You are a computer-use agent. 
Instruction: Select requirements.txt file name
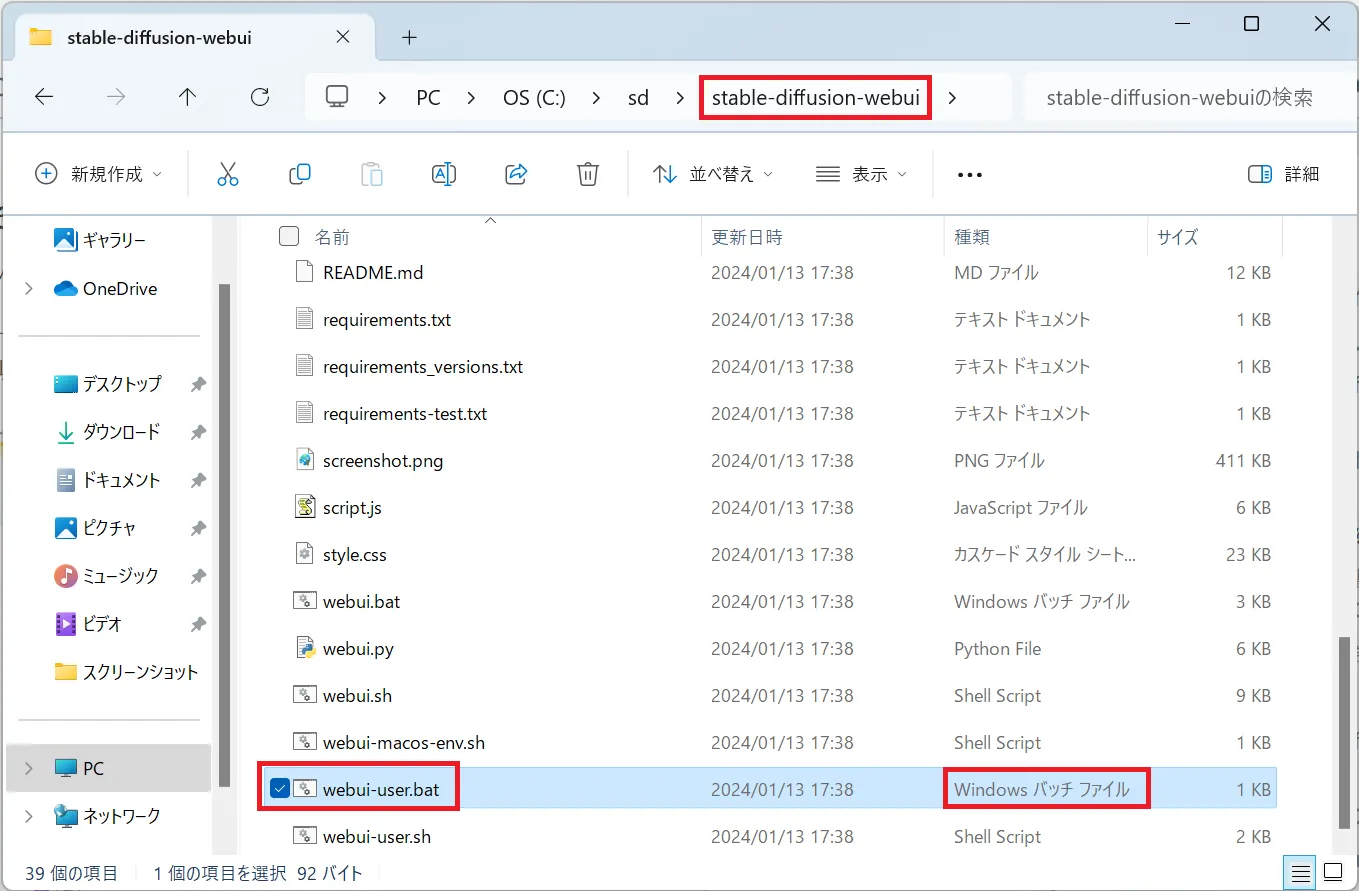387,320
